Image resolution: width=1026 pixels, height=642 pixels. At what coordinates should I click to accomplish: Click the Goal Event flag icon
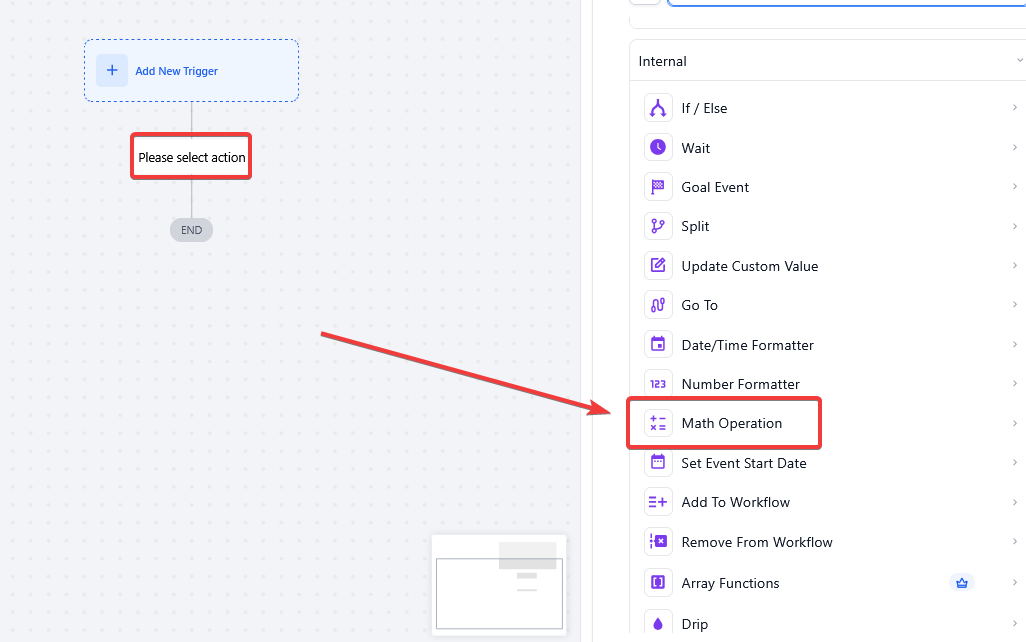(658, 187)
